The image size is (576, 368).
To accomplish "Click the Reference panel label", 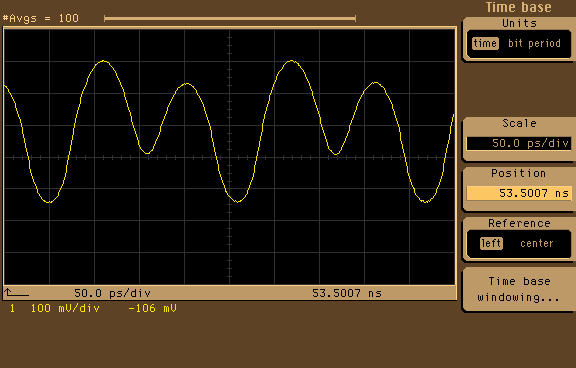I will point(519,223).
